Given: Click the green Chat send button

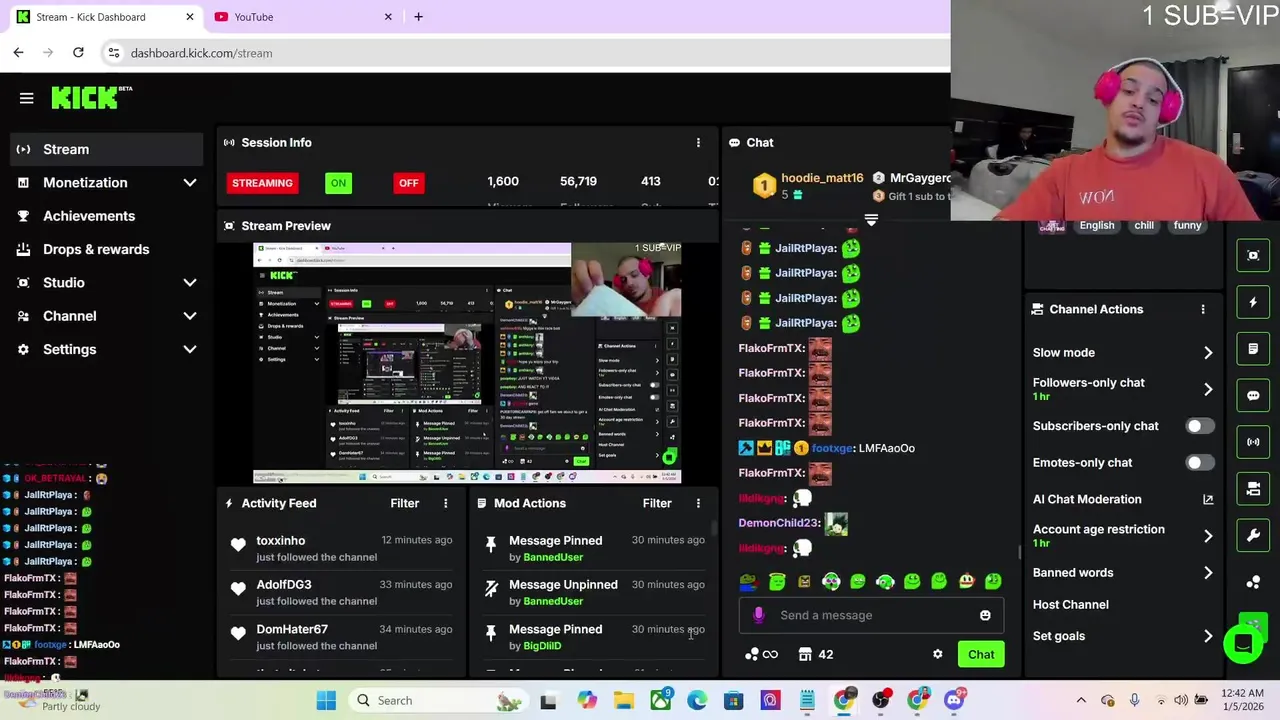Looking at the screenshot, I should 981,654.
